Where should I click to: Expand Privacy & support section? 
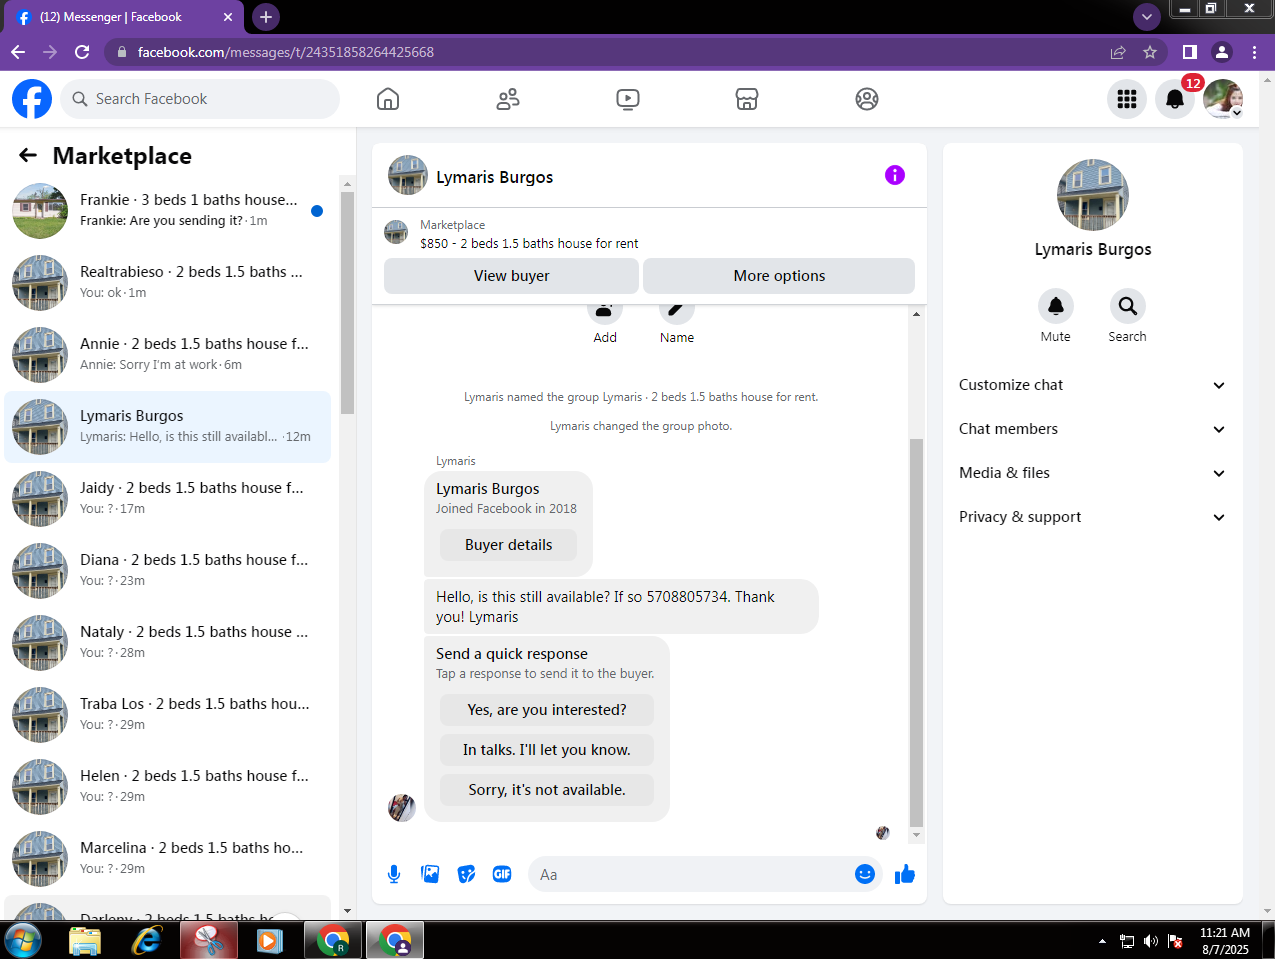tap(1092, 517)
